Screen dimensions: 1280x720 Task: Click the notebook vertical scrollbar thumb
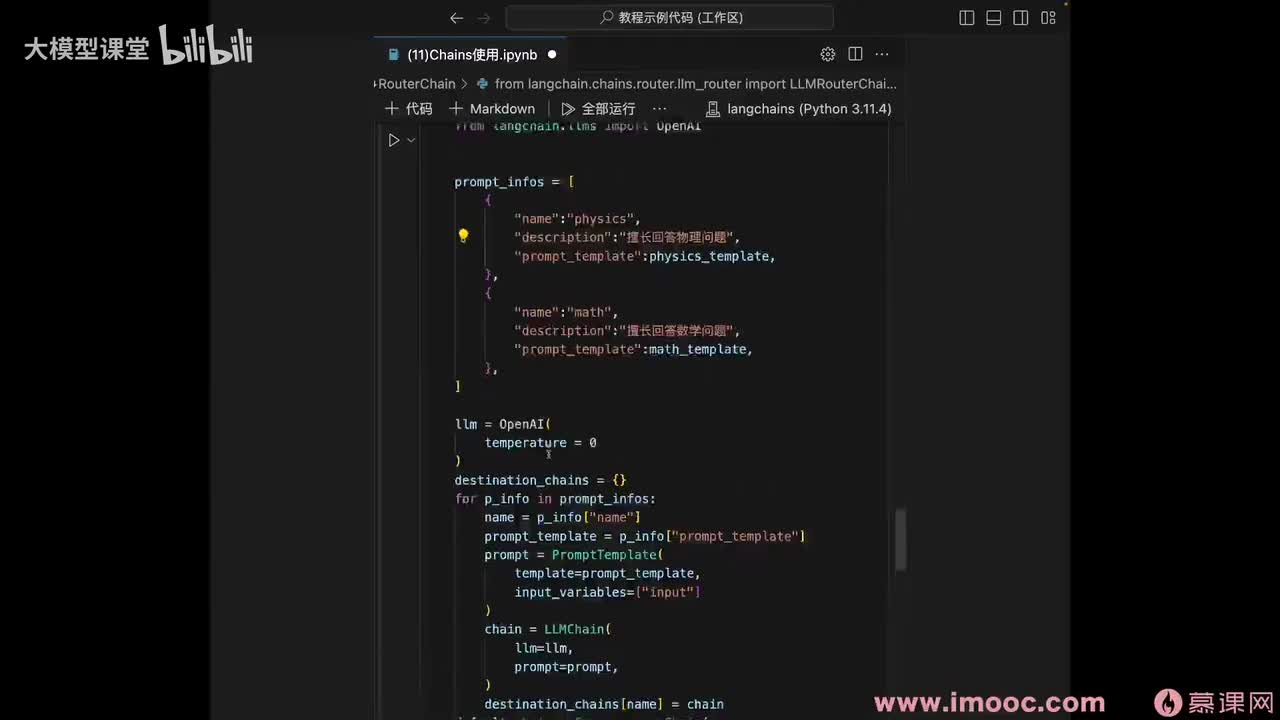point(901,540)
